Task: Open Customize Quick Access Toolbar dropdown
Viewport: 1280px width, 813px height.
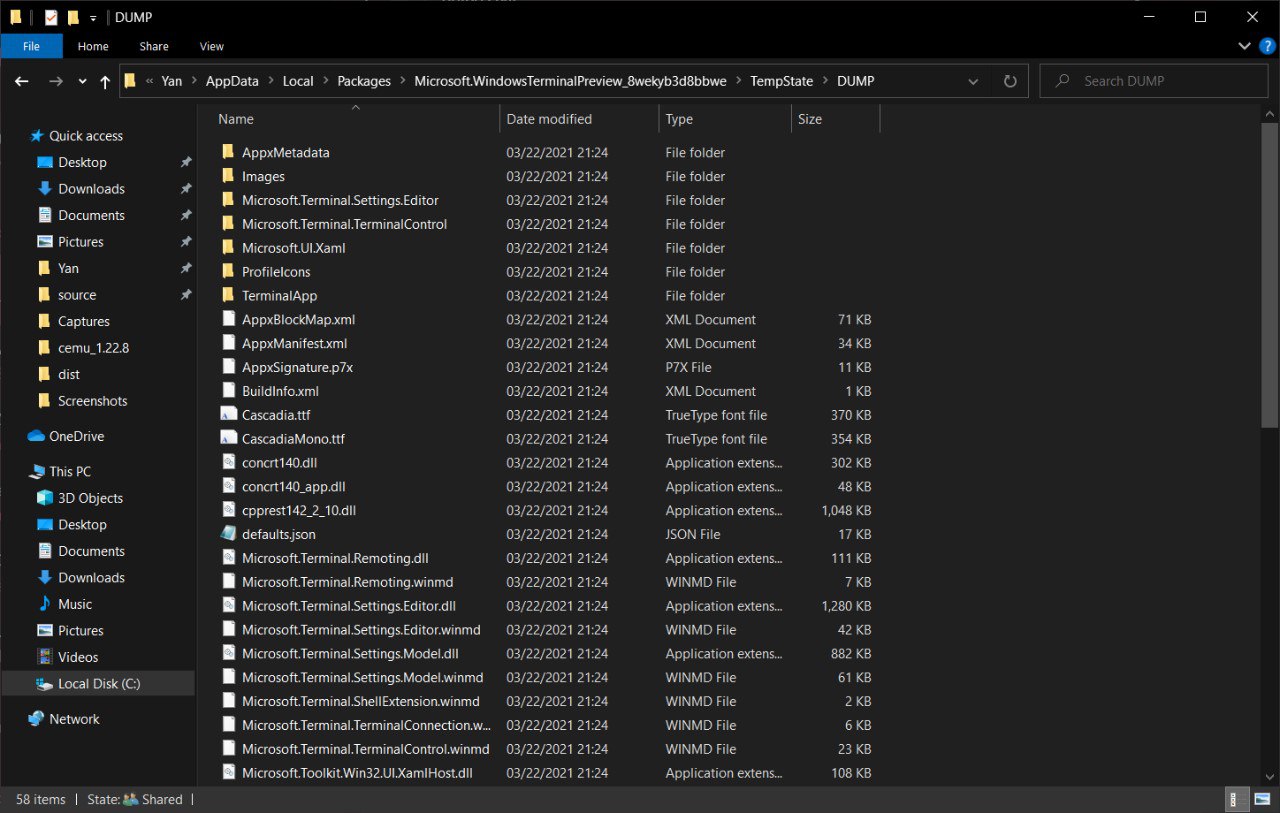Action: (93, 18)
